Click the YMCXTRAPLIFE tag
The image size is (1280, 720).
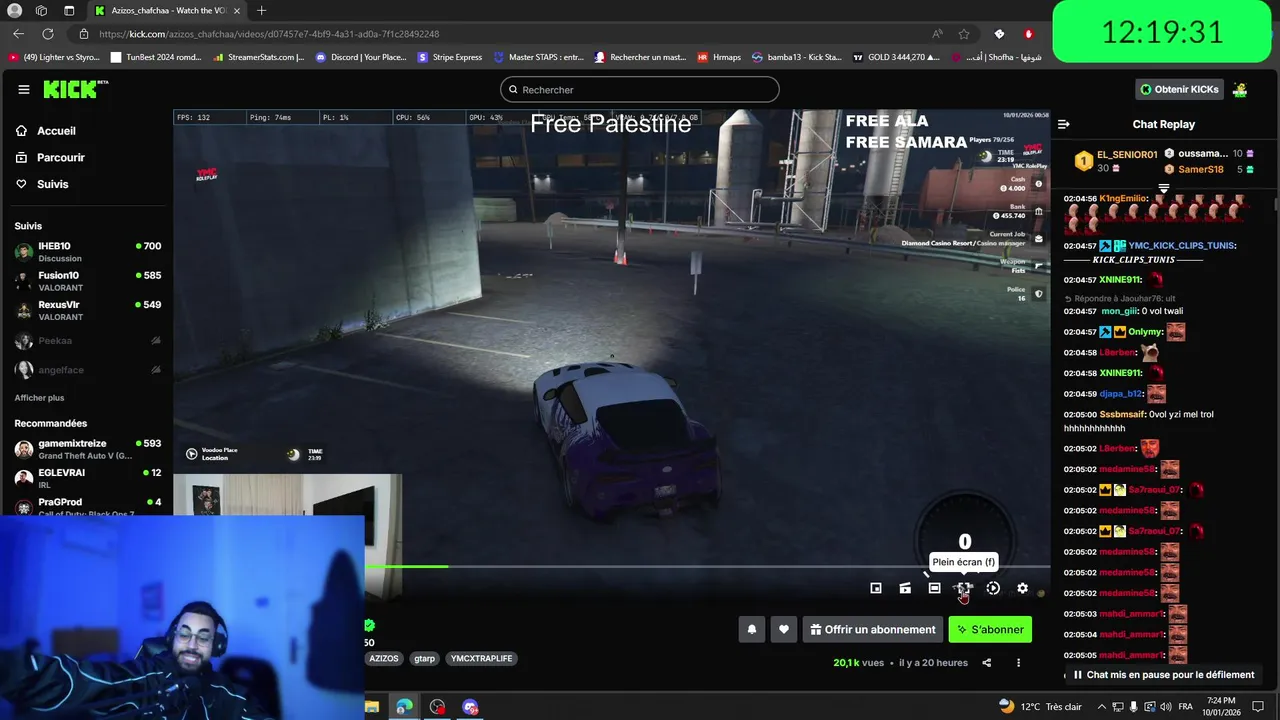(482, 659)
